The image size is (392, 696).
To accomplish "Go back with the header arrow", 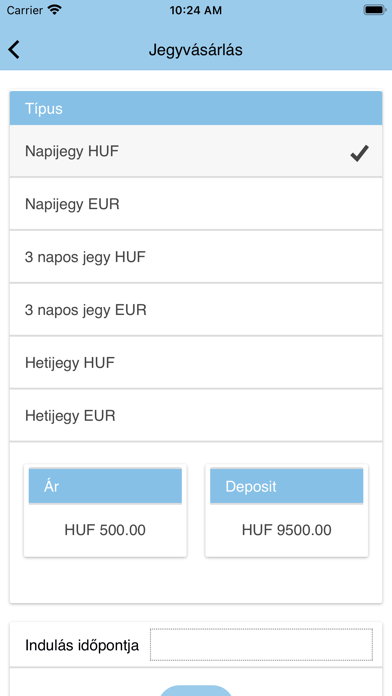I will point(14,50).
